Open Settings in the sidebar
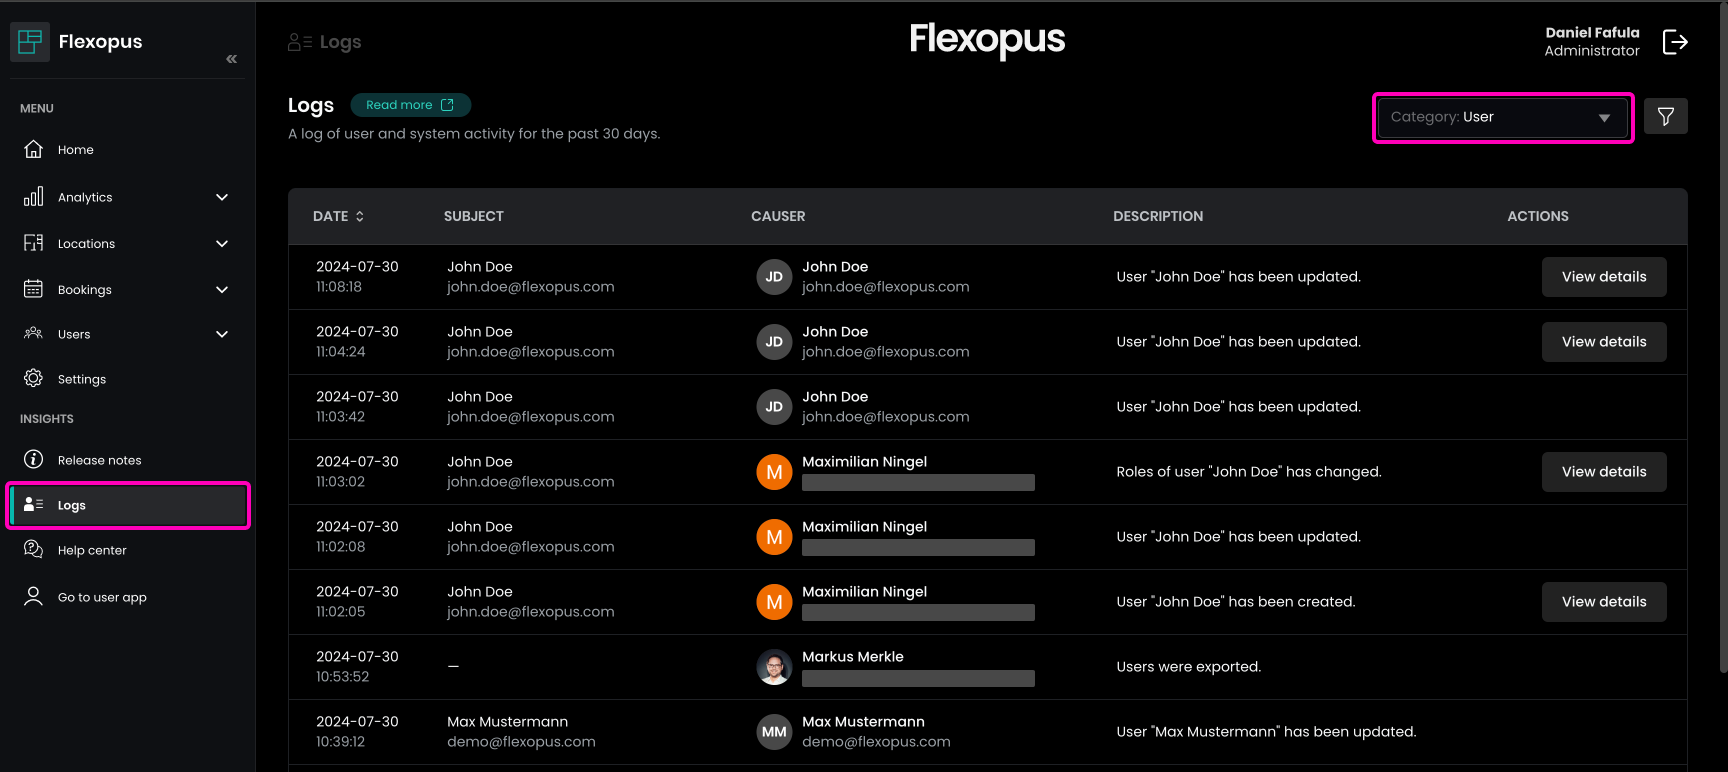1728x772 pixels. tap(81, 380)
